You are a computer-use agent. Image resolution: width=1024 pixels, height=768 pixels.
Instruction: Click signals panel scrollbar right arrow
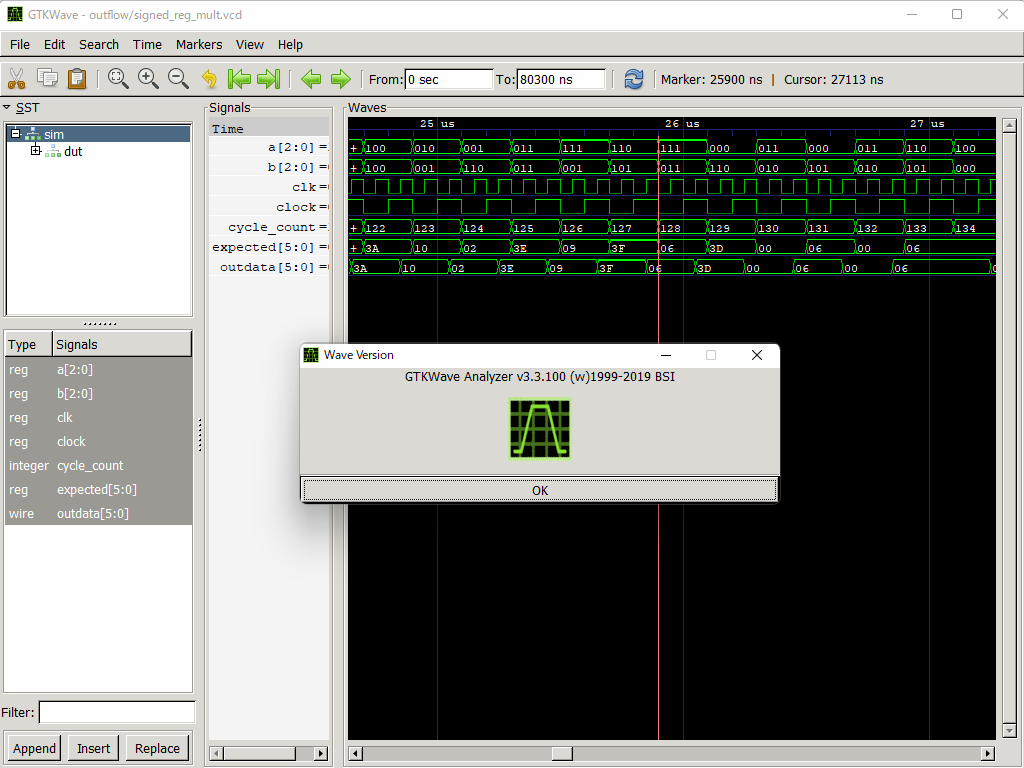point(321,754)
